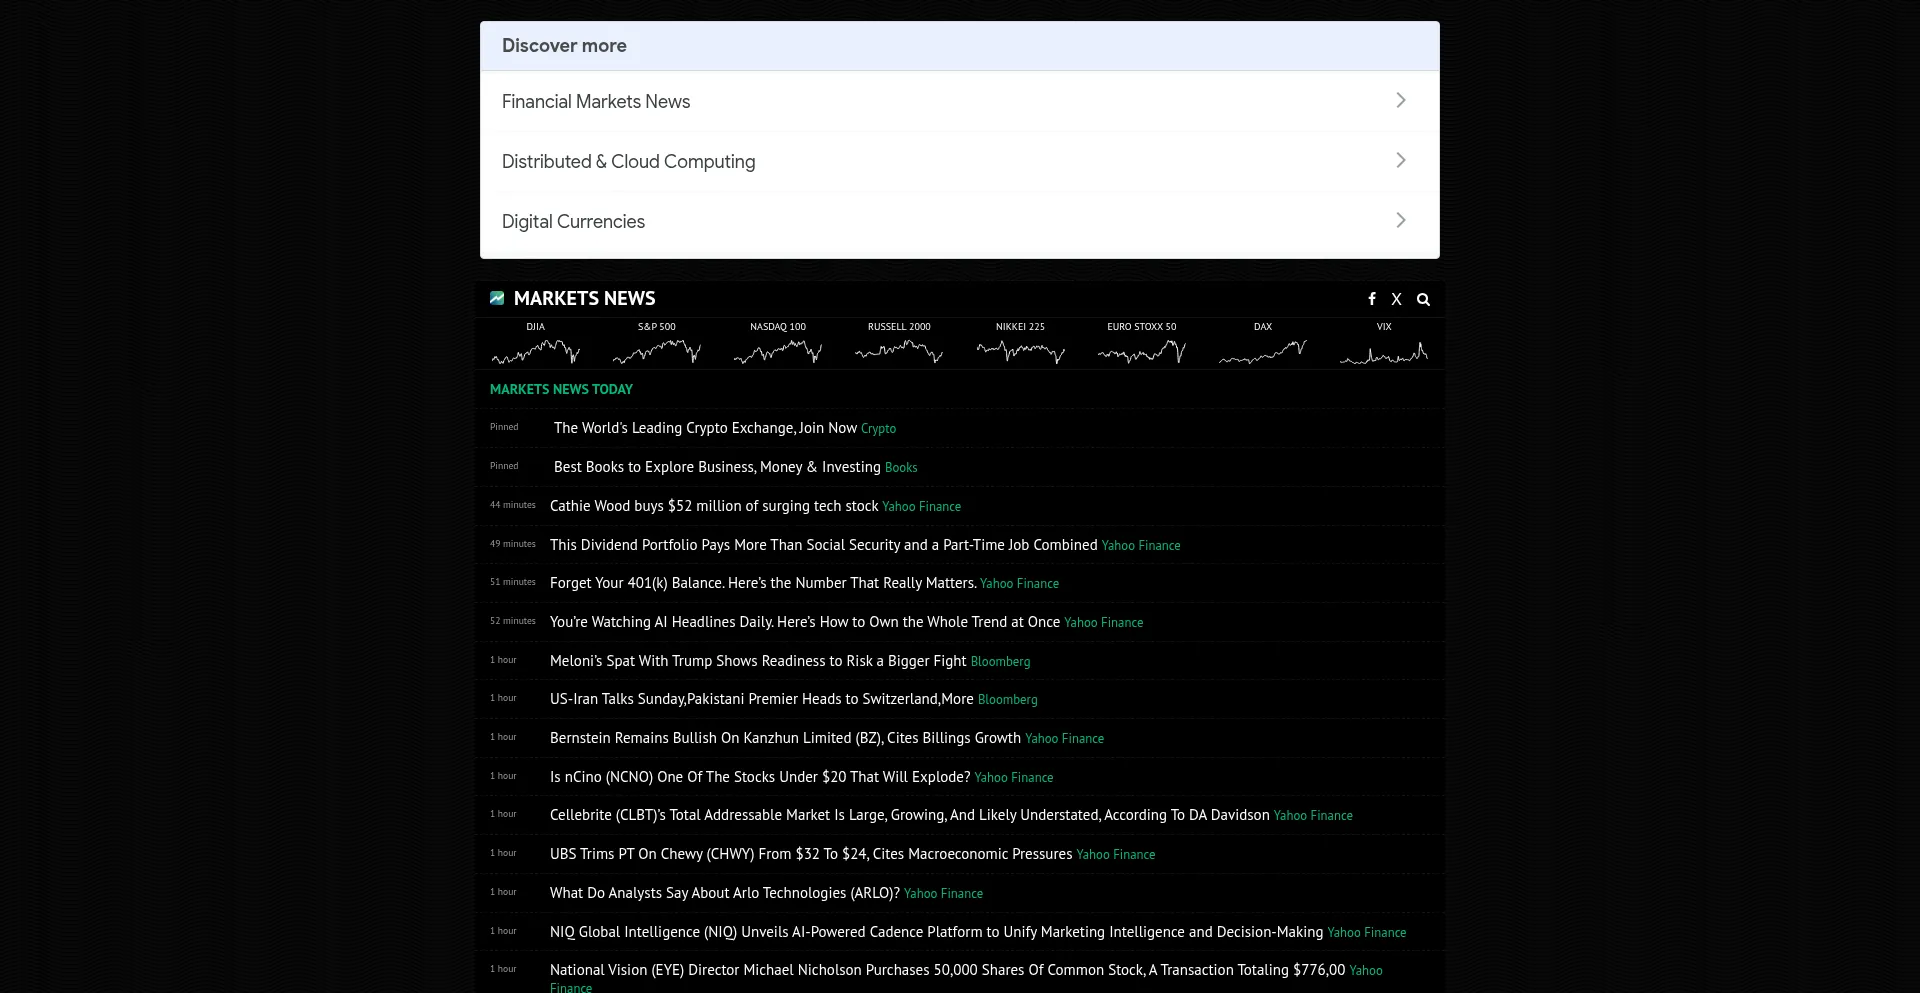Click the Books source tag
The height and width of the screenshot is (993, 1920).
point(901,468)
